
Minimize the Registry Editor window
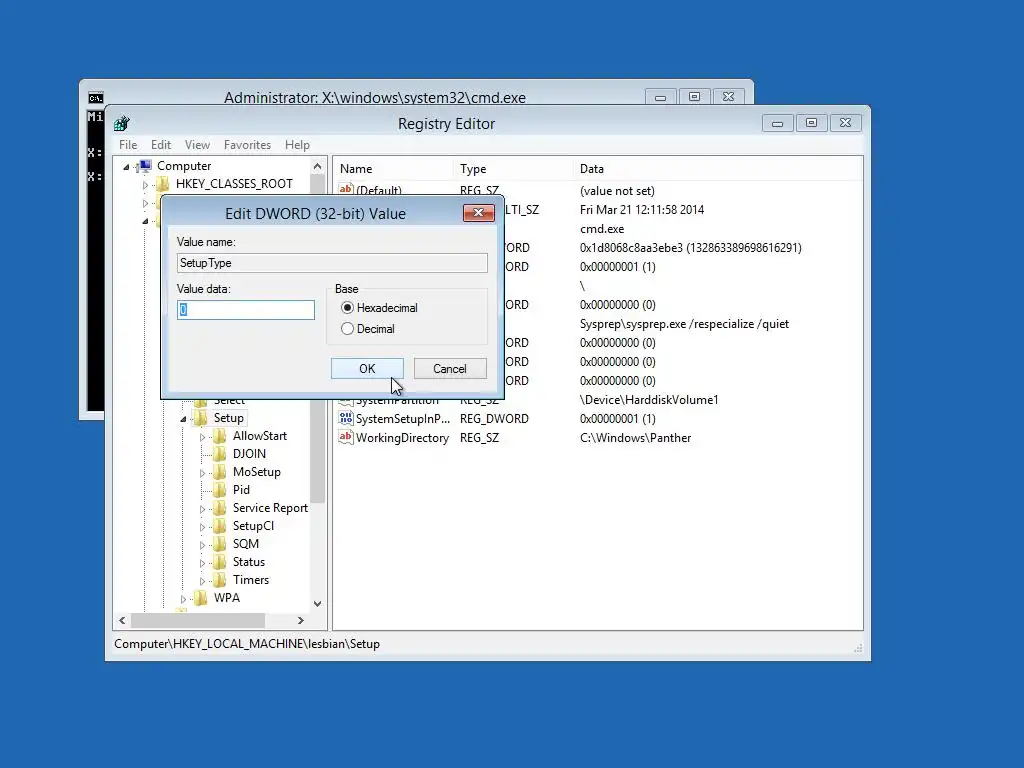[x=777, y=123]
